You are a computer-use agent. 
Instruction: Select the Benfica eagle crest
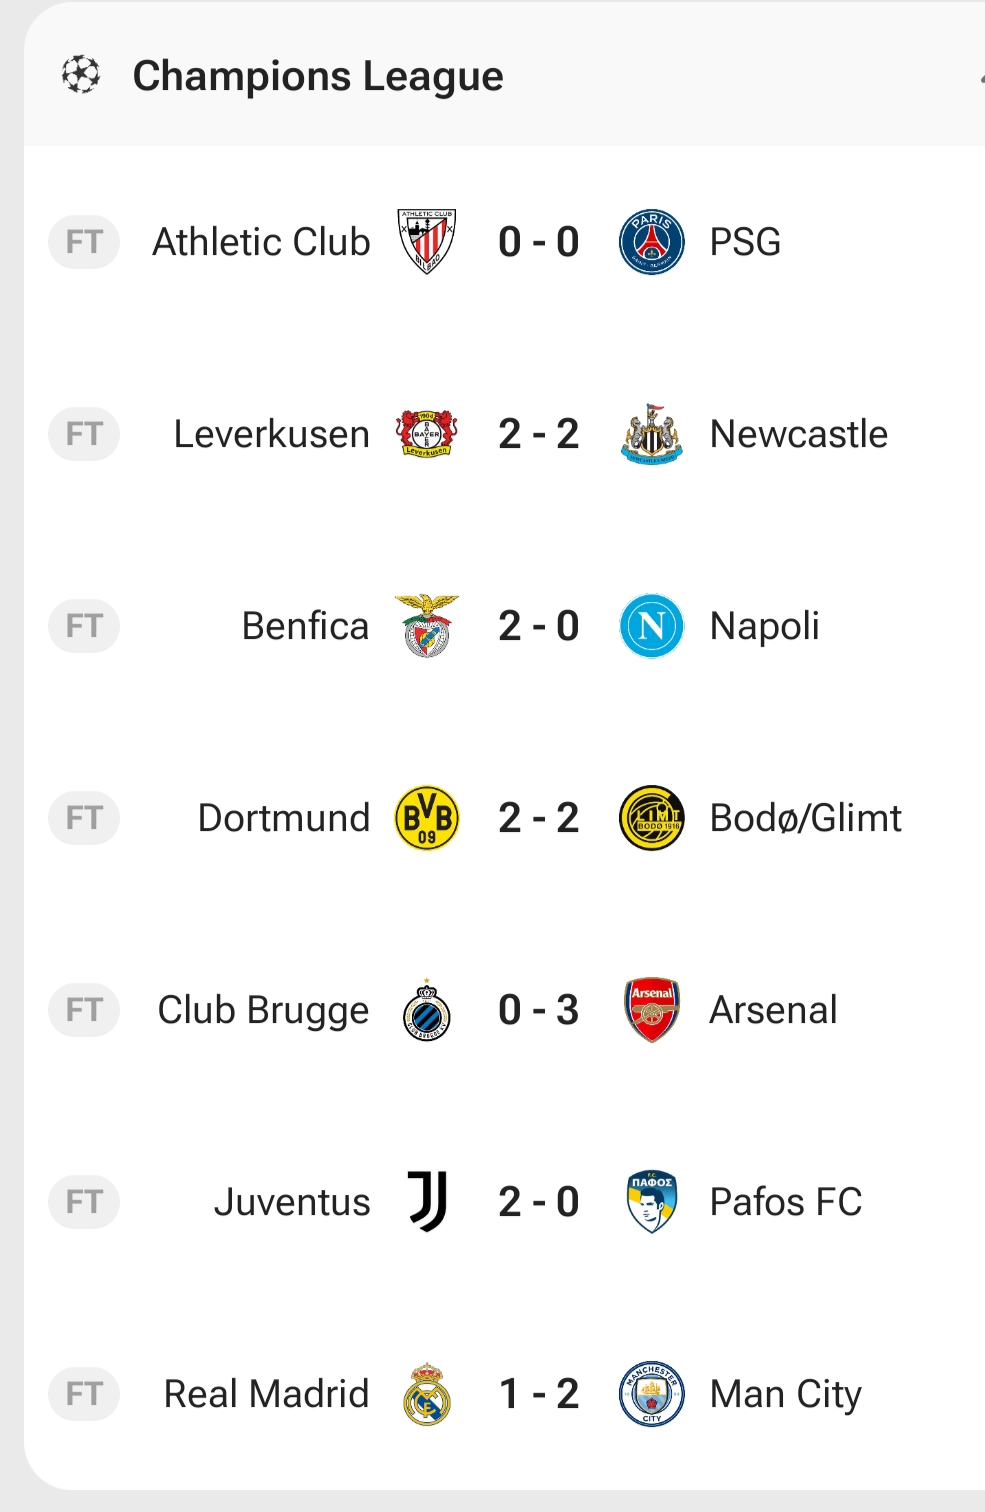click(427, 626)
